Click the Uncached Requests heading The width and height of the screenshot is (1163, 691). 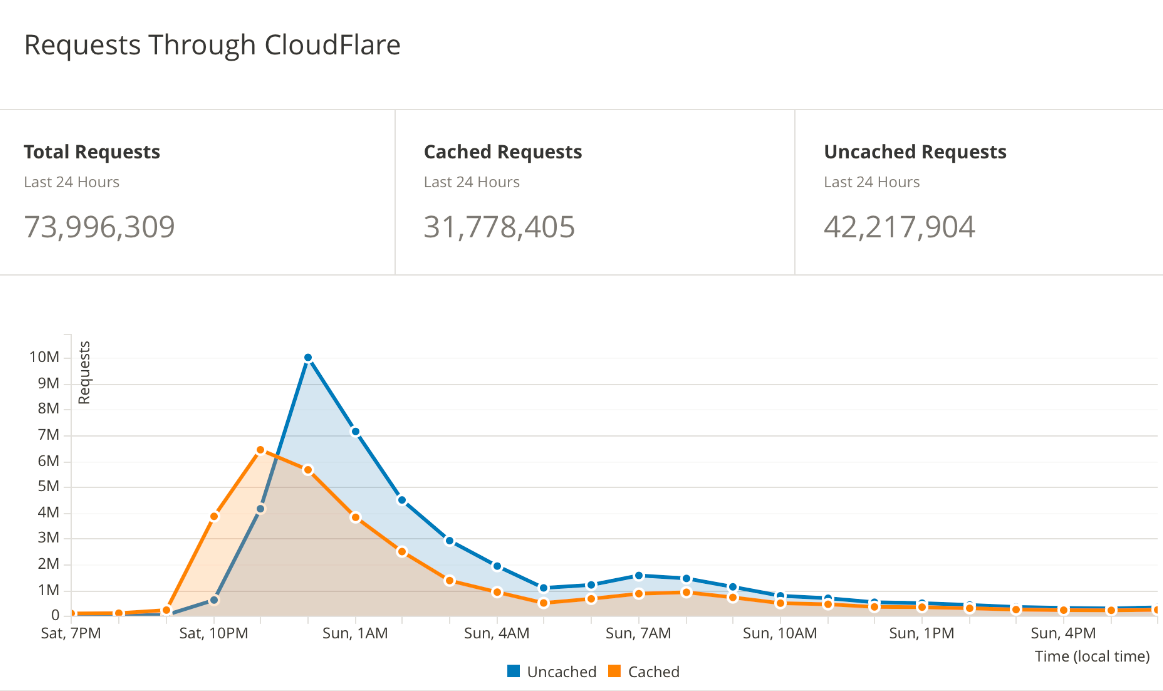[x=915, y=152]
